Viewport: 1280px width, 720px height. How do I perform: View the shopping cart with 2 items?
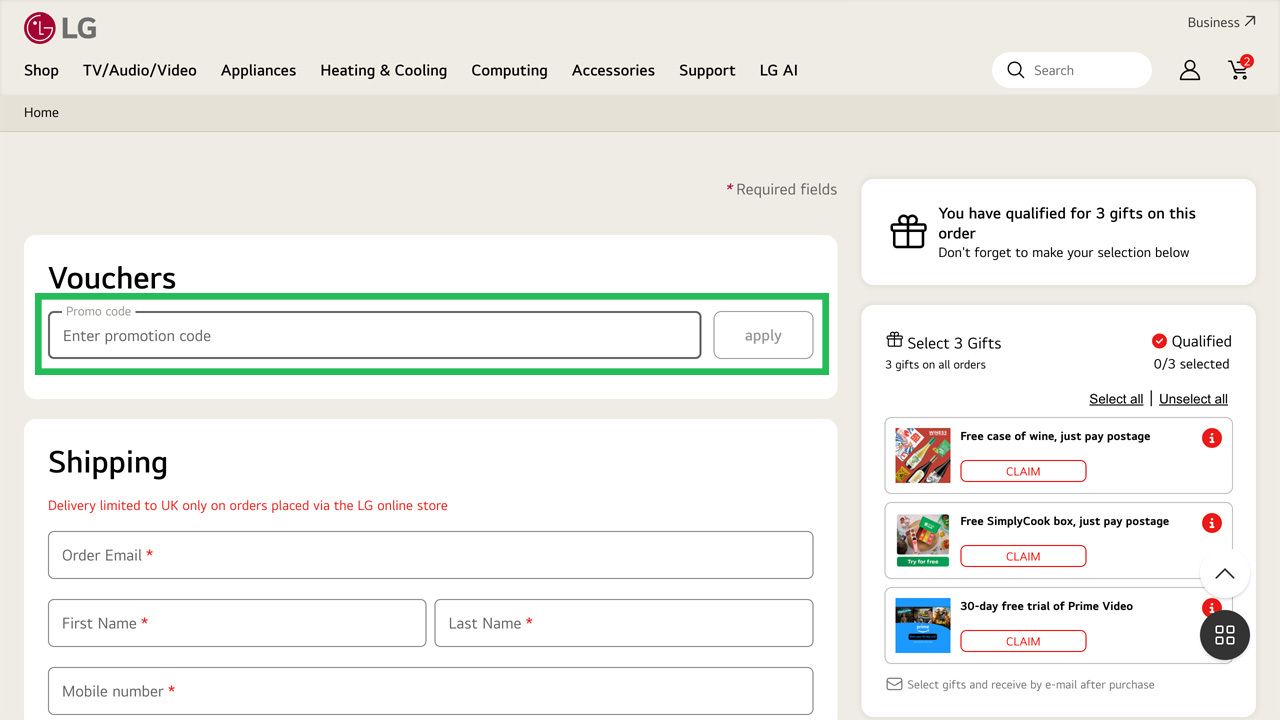point(1238,70)
